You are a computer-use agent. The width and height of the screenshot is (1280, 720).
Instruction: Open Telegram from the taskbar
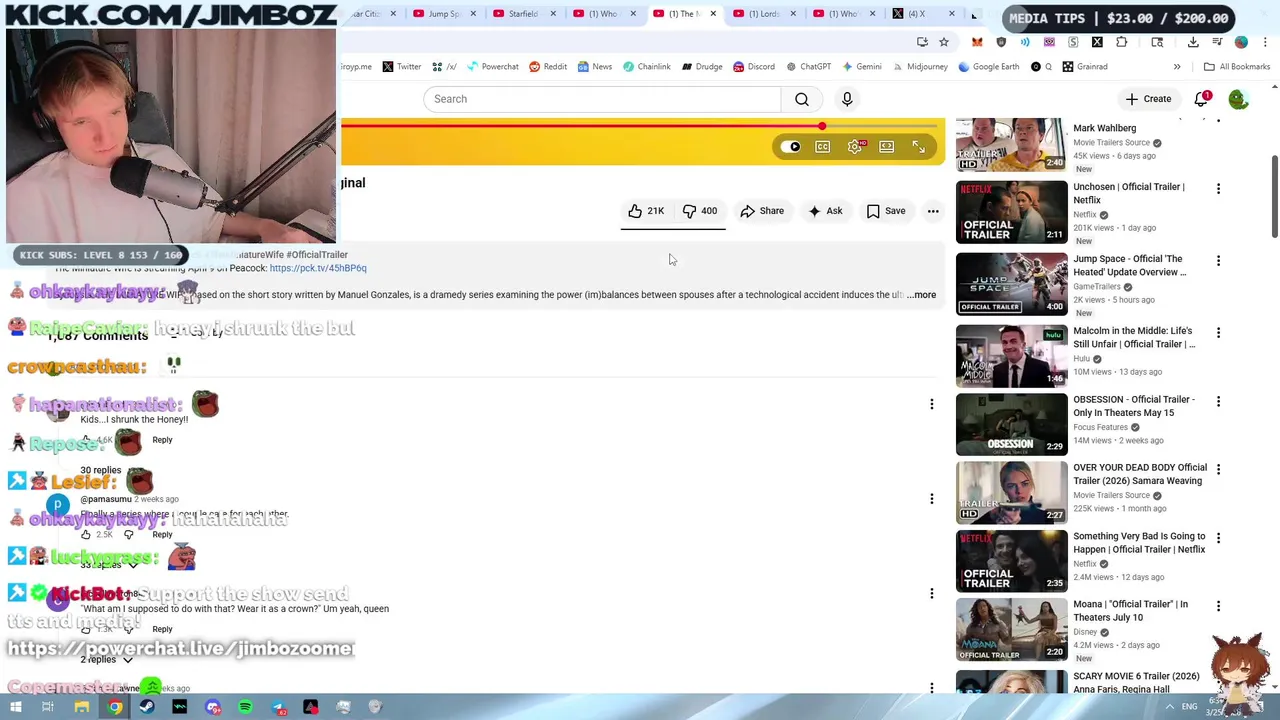(x=278, y=707)
